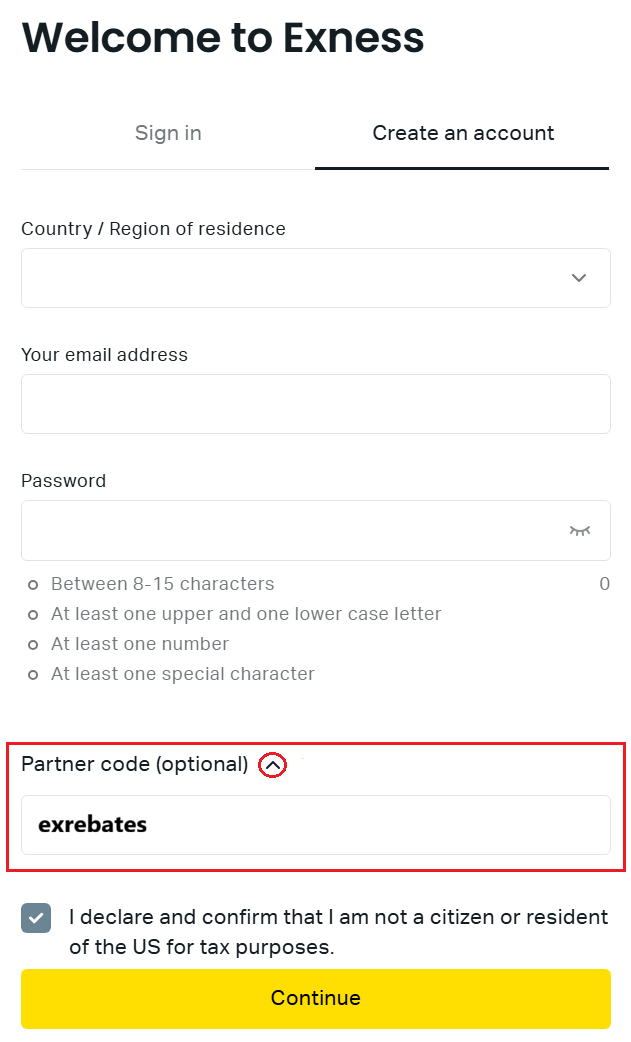Open the Country / Region of residence dropdown
Image resolution: width=631 pixels, height=1042 pixels.
pos(300,278)
